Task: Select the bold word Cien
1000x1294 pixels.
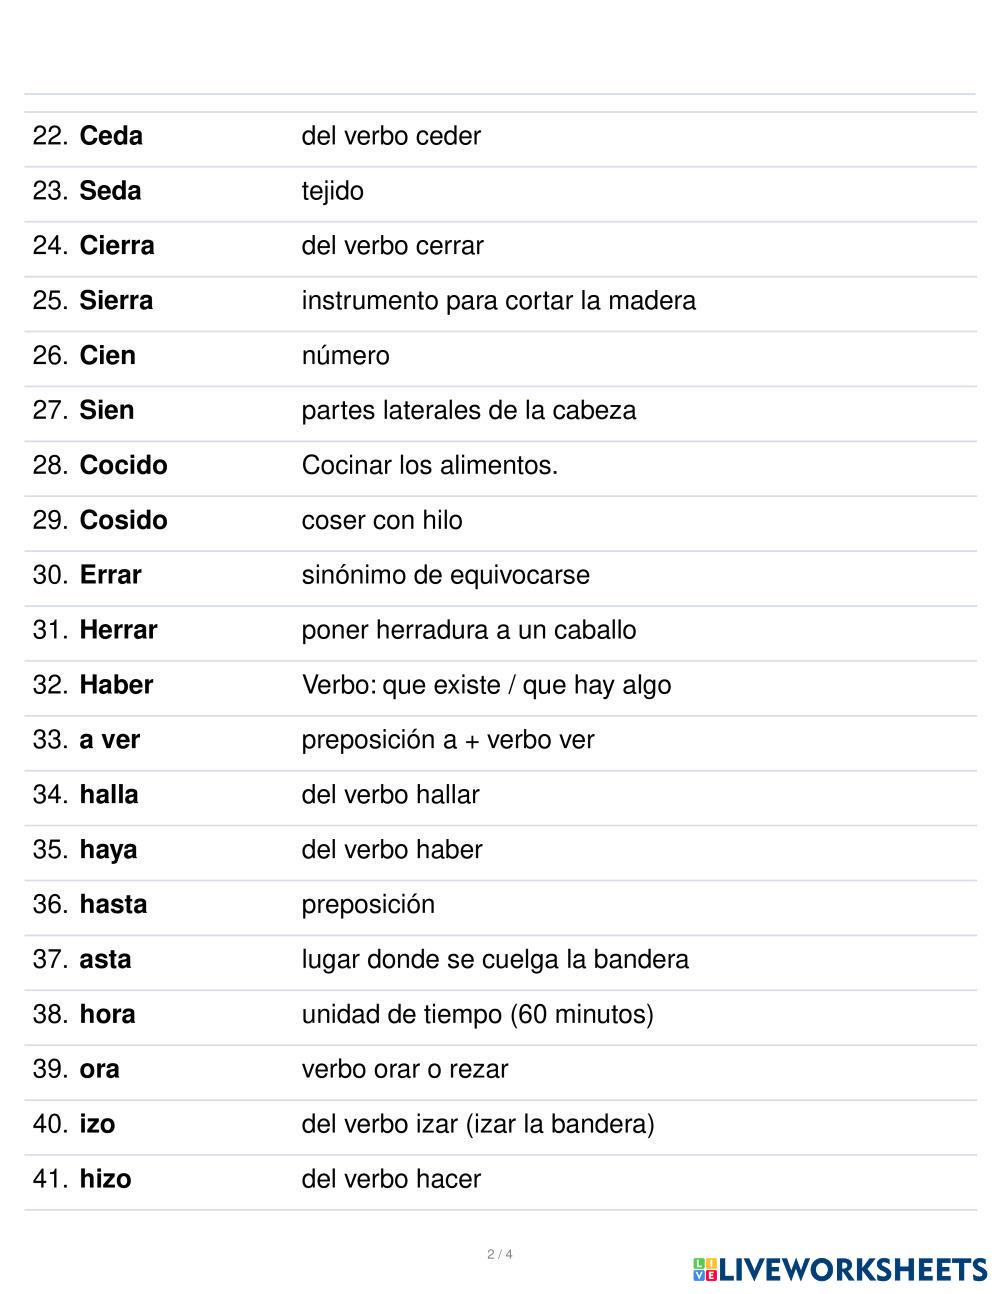Action: click(108, 356)
